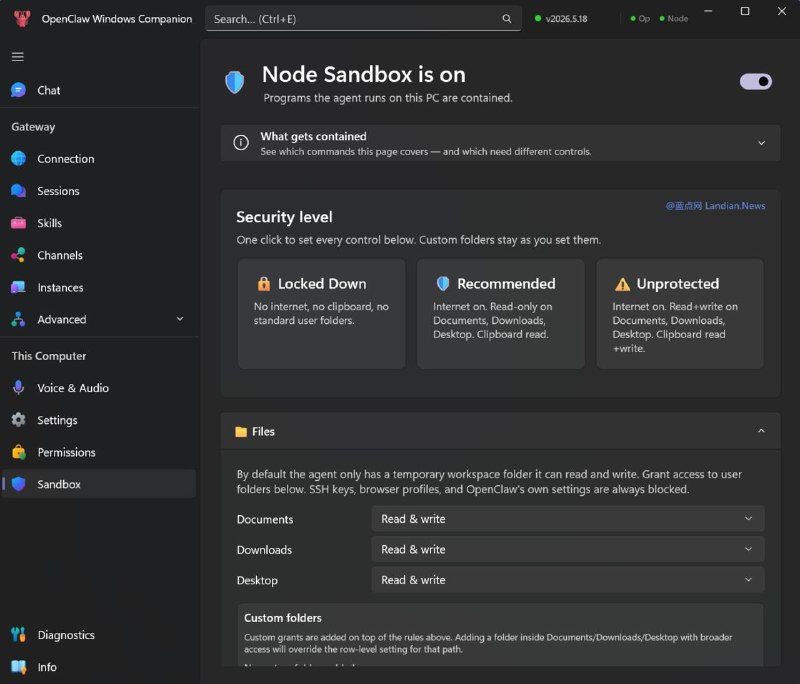Open the Instances page

99,287
